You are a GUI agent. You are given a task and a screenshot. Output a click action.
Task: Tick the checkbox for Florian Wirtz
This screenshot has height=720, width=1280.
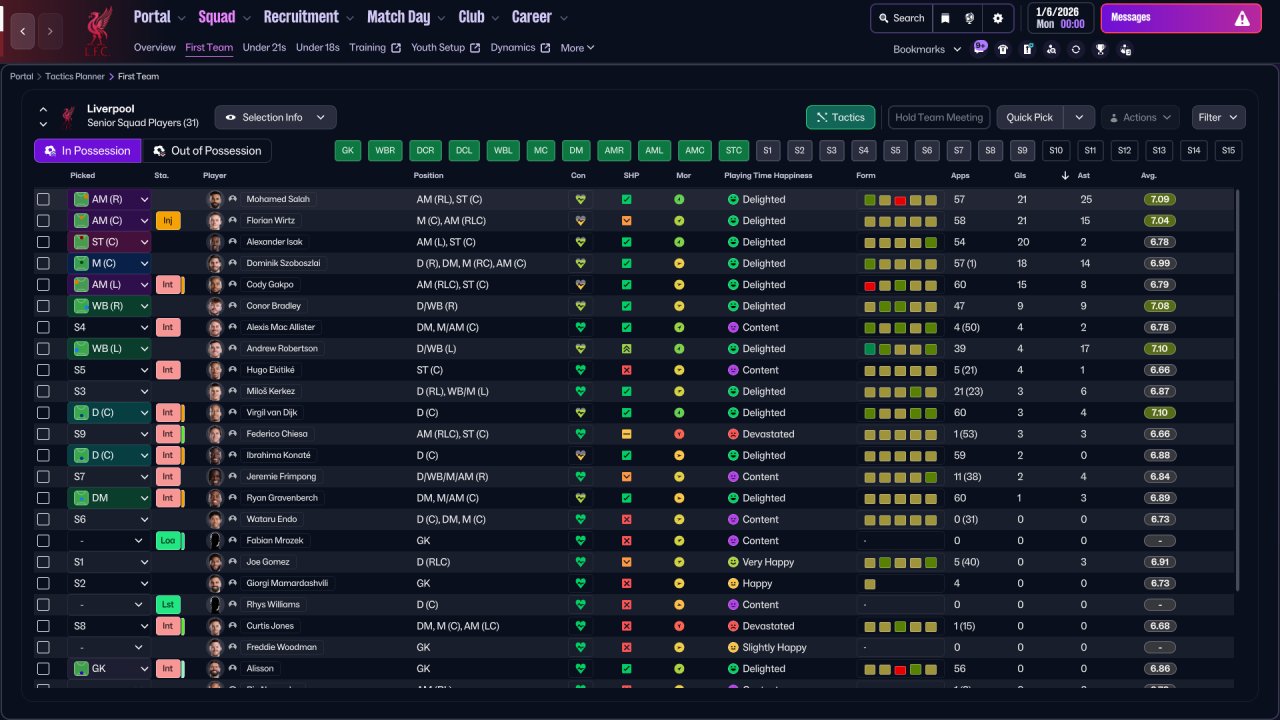coord(43,221)
